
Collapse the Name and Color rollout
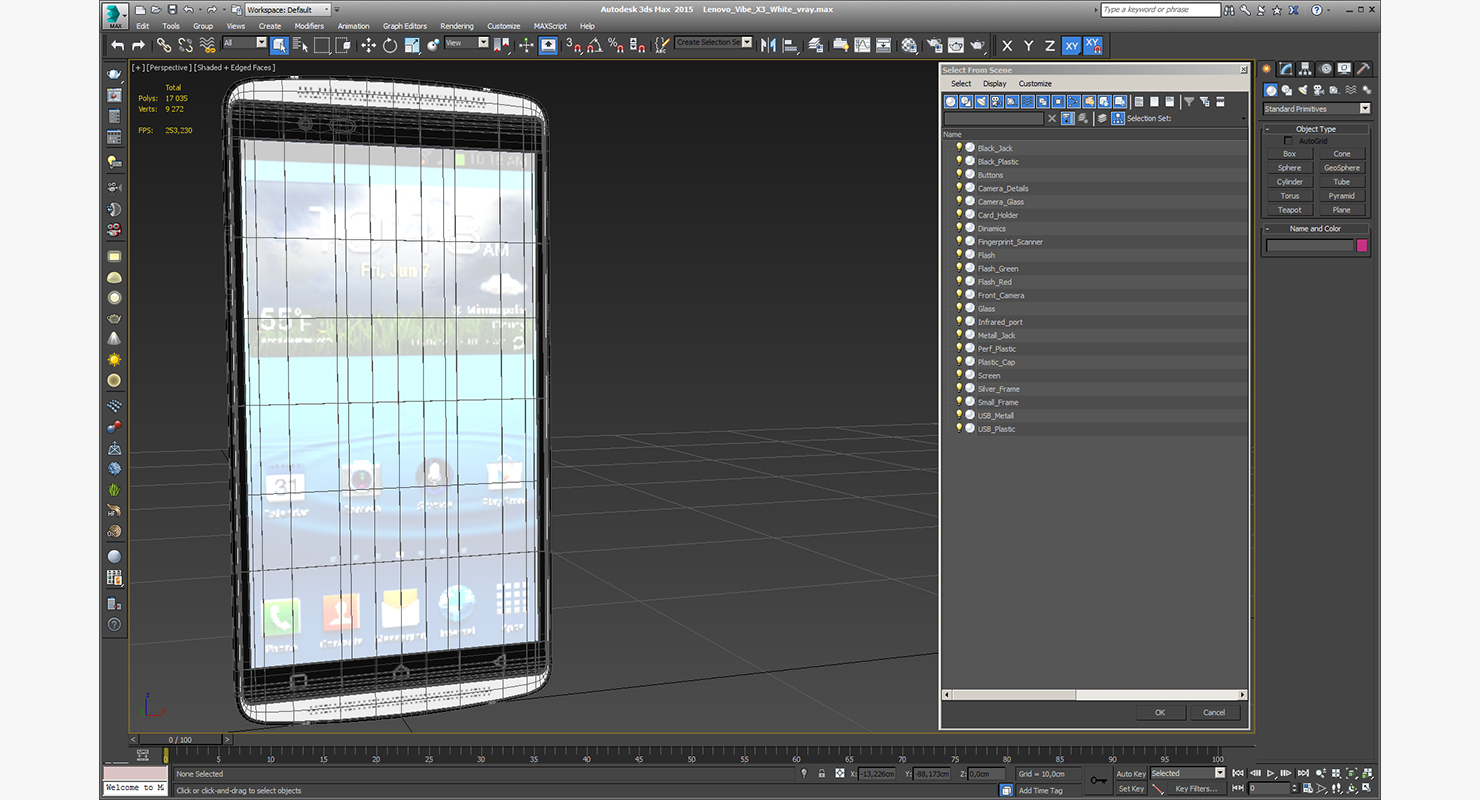click(x=1315, y=229)
